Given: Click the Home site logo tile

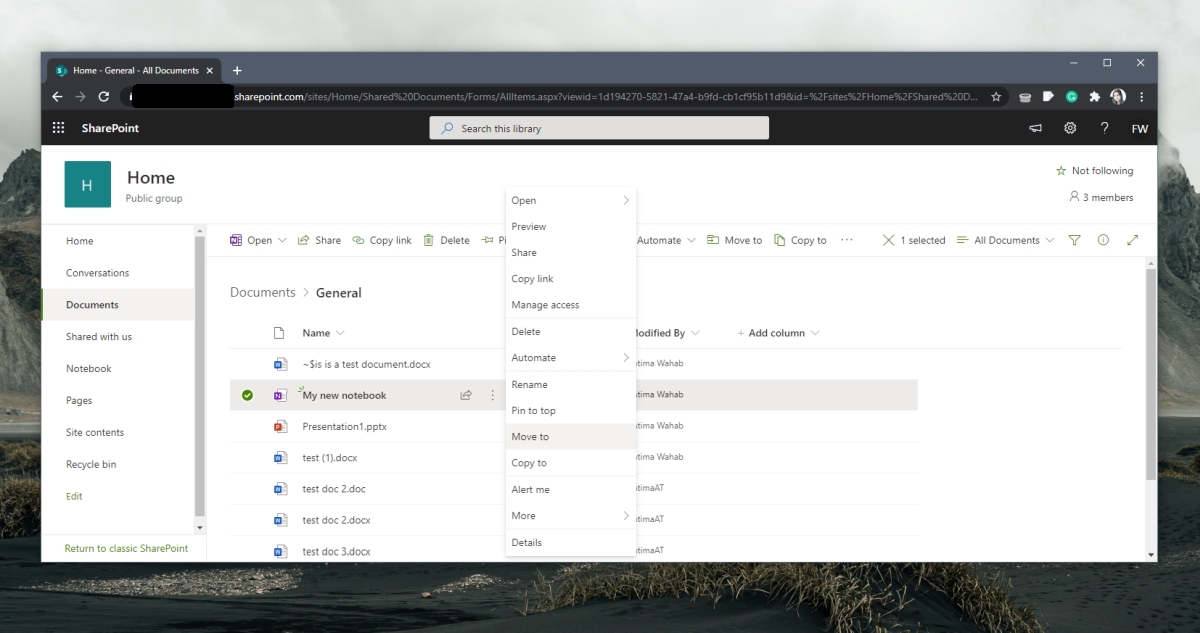Looking at the screenshot, I should pos(87,184).
